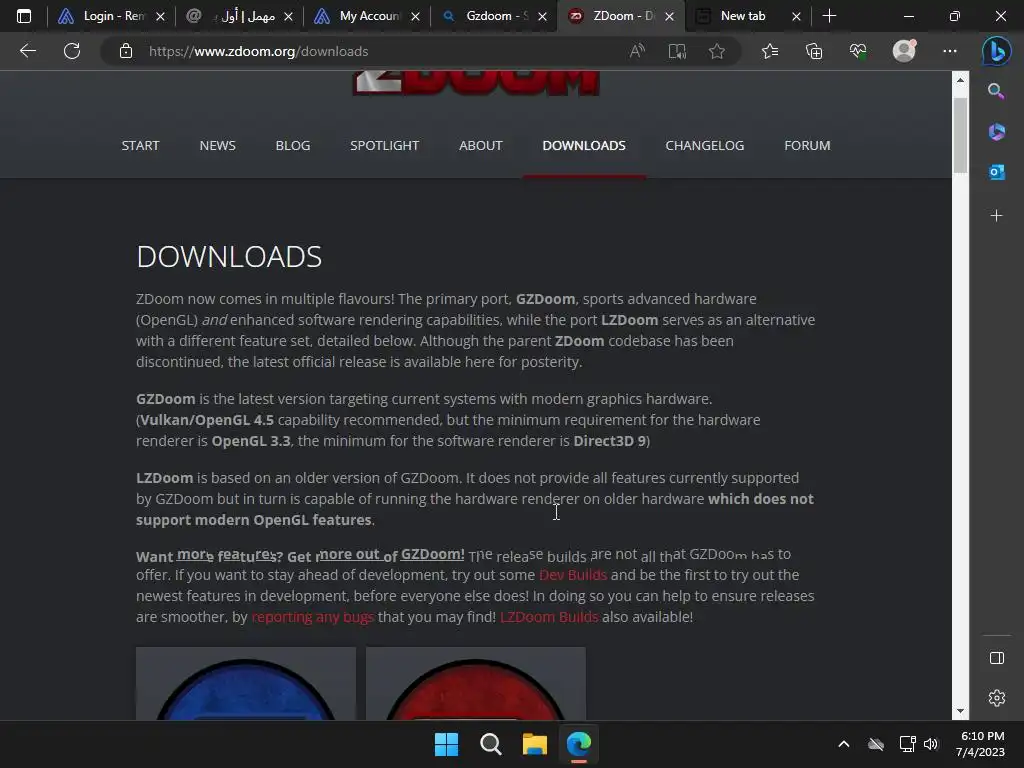The height and width of the screenshot is (768, 1024).
Task: Close the New tab tab
Action: coord(796,16)
